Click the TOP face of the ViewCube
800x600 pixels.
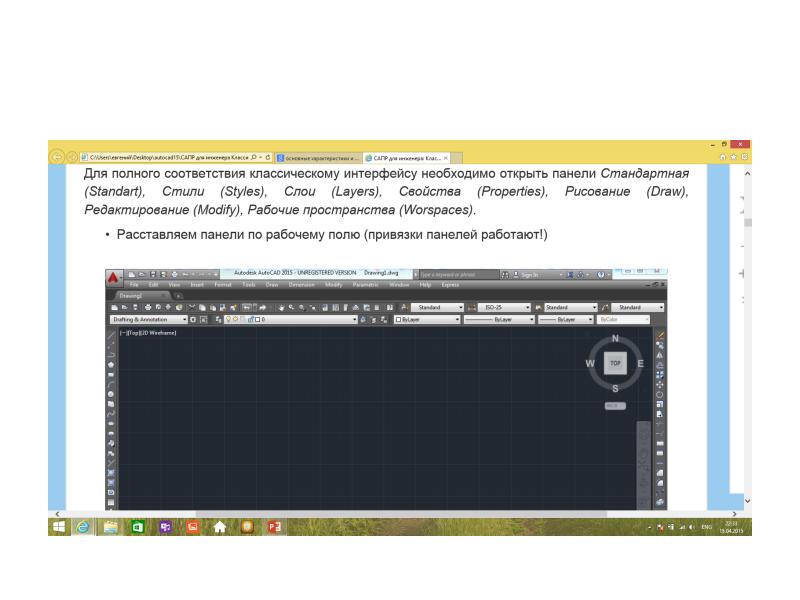coord(615,363)
